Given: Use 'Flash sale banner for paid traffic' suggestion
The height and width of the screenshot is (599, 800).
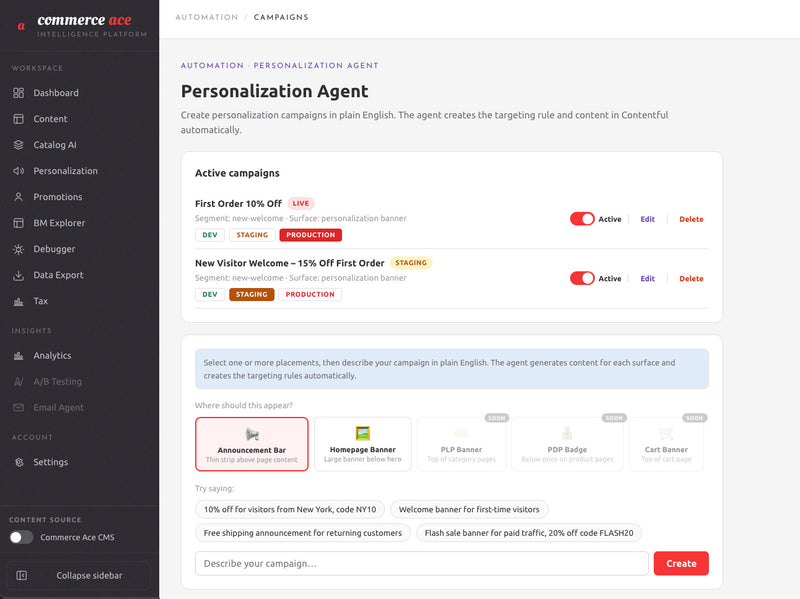Looking at the screenshot, I should (529, 533).
